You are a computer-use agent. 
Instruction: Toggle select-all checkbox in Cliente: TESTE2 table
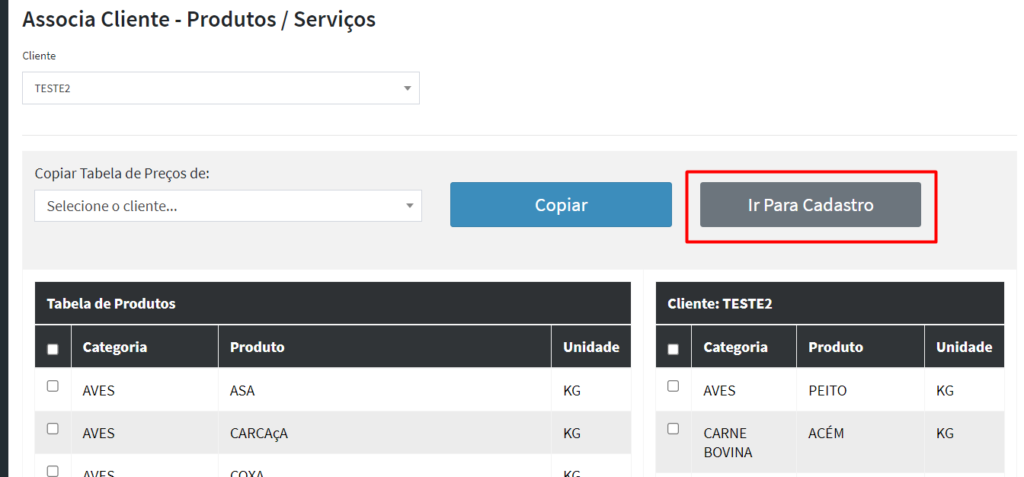point(673,349)
